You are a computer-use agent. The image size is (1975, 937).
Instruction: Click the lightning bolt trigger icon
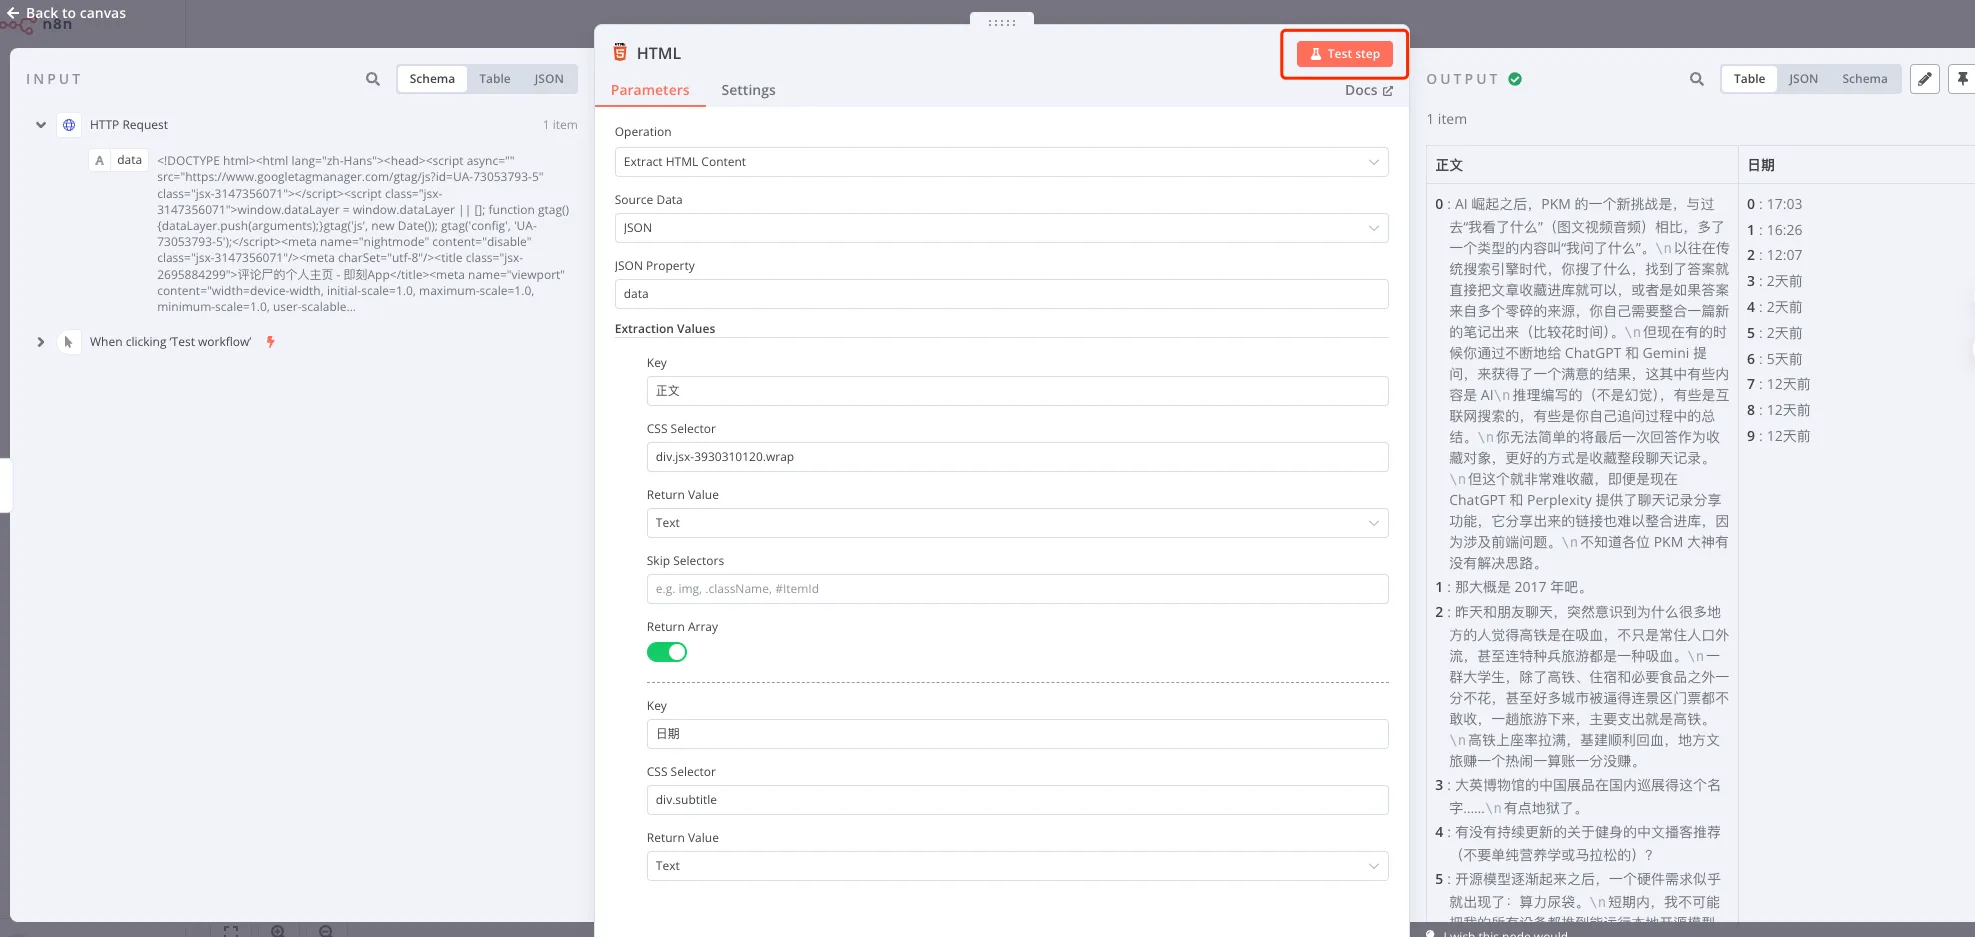point(270,342)
